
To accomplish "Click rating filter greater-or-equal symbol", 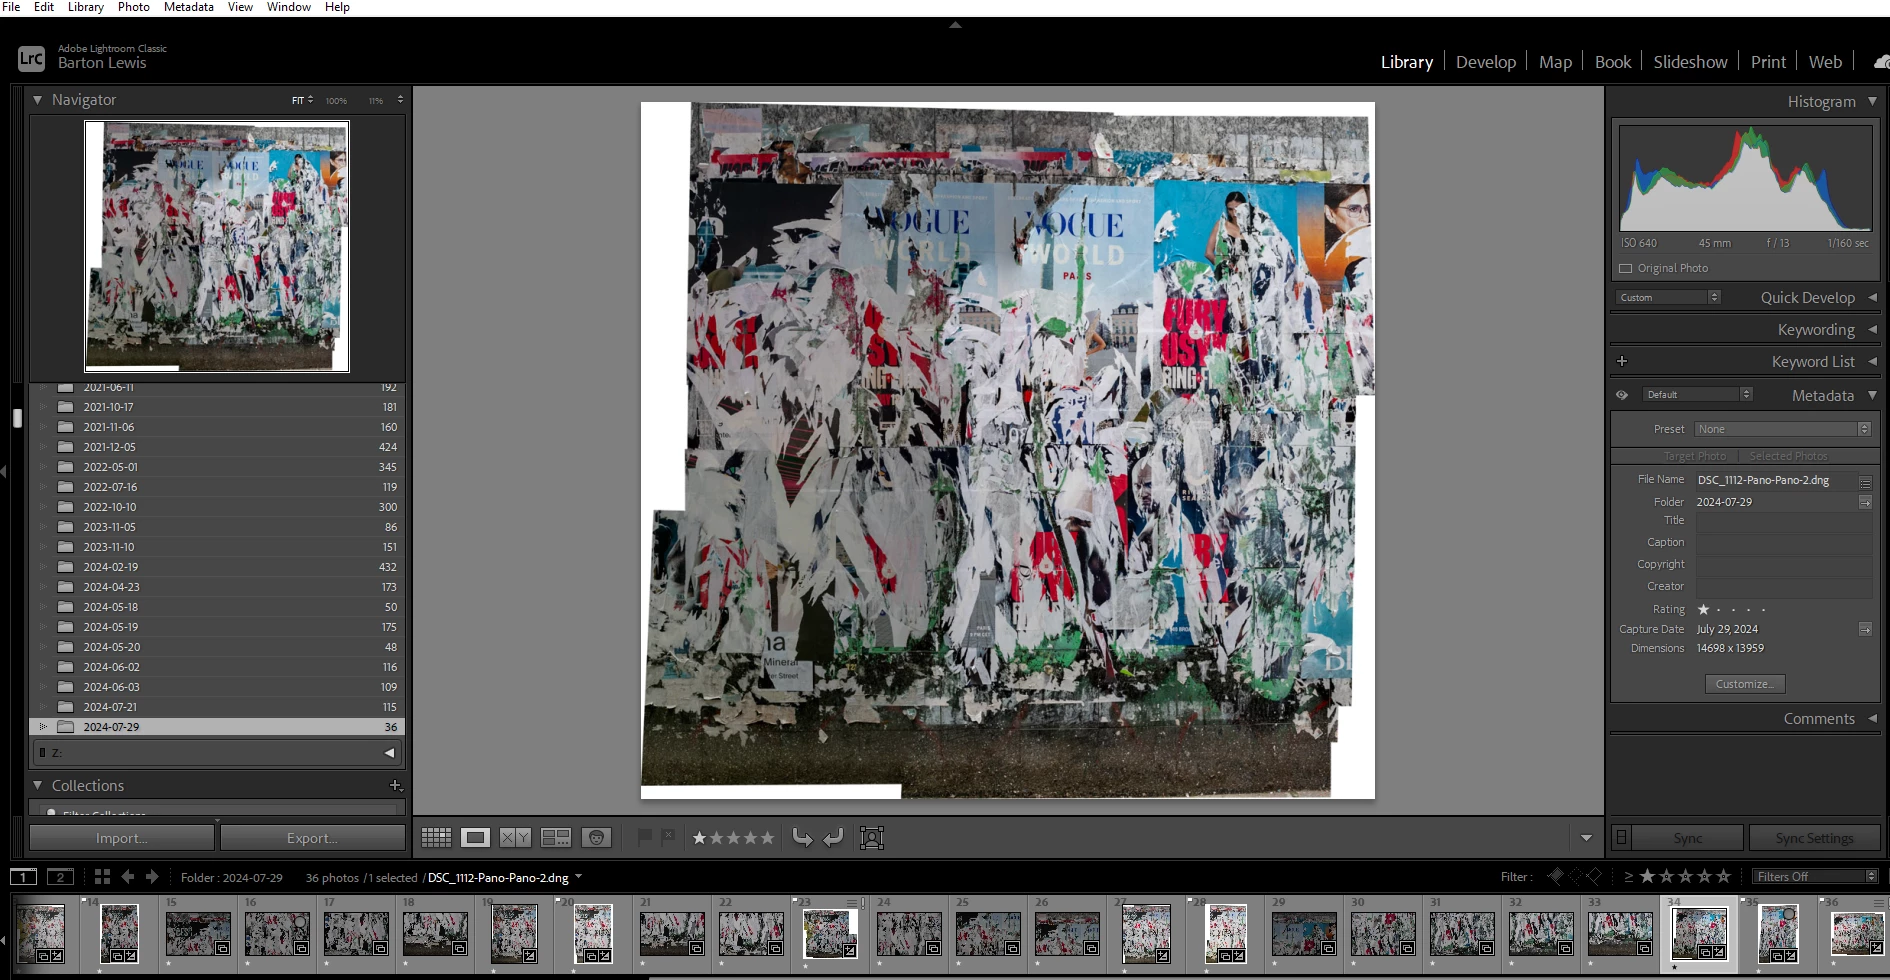I will tap(1628, 876).
